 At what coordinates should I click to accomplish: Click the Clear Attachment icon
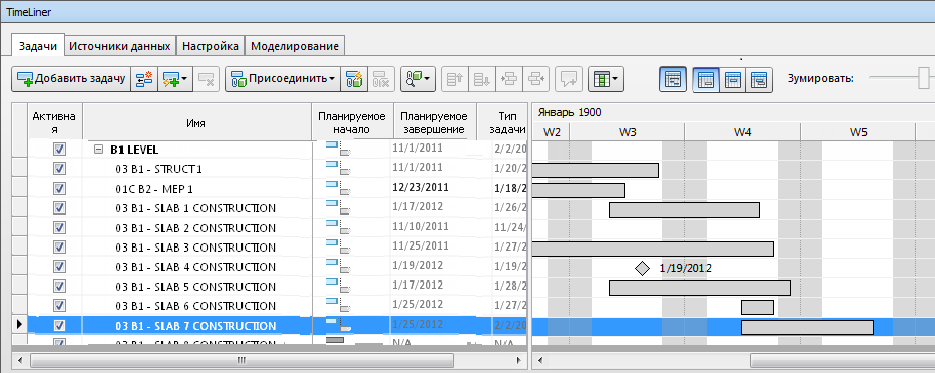point(381,79)
